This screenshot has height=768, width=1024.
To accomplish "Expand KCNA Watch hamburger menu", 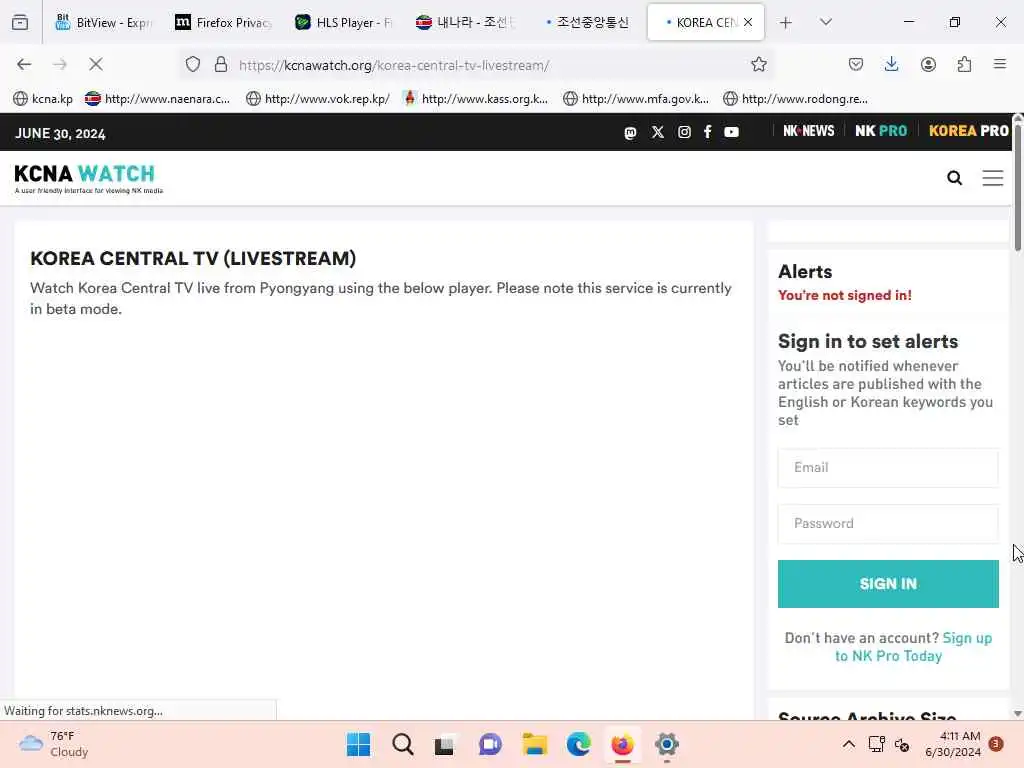I will click(x=993, y=178).
